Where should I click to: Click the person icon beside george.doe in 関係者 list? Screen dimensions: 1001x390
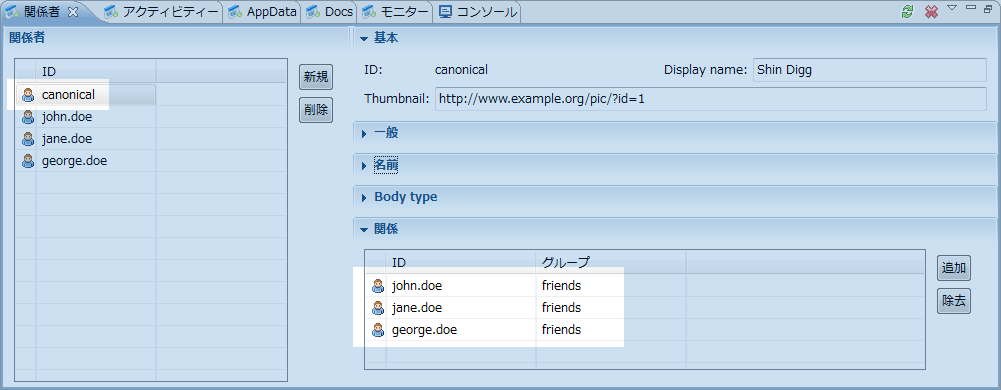tap(27, 161)
